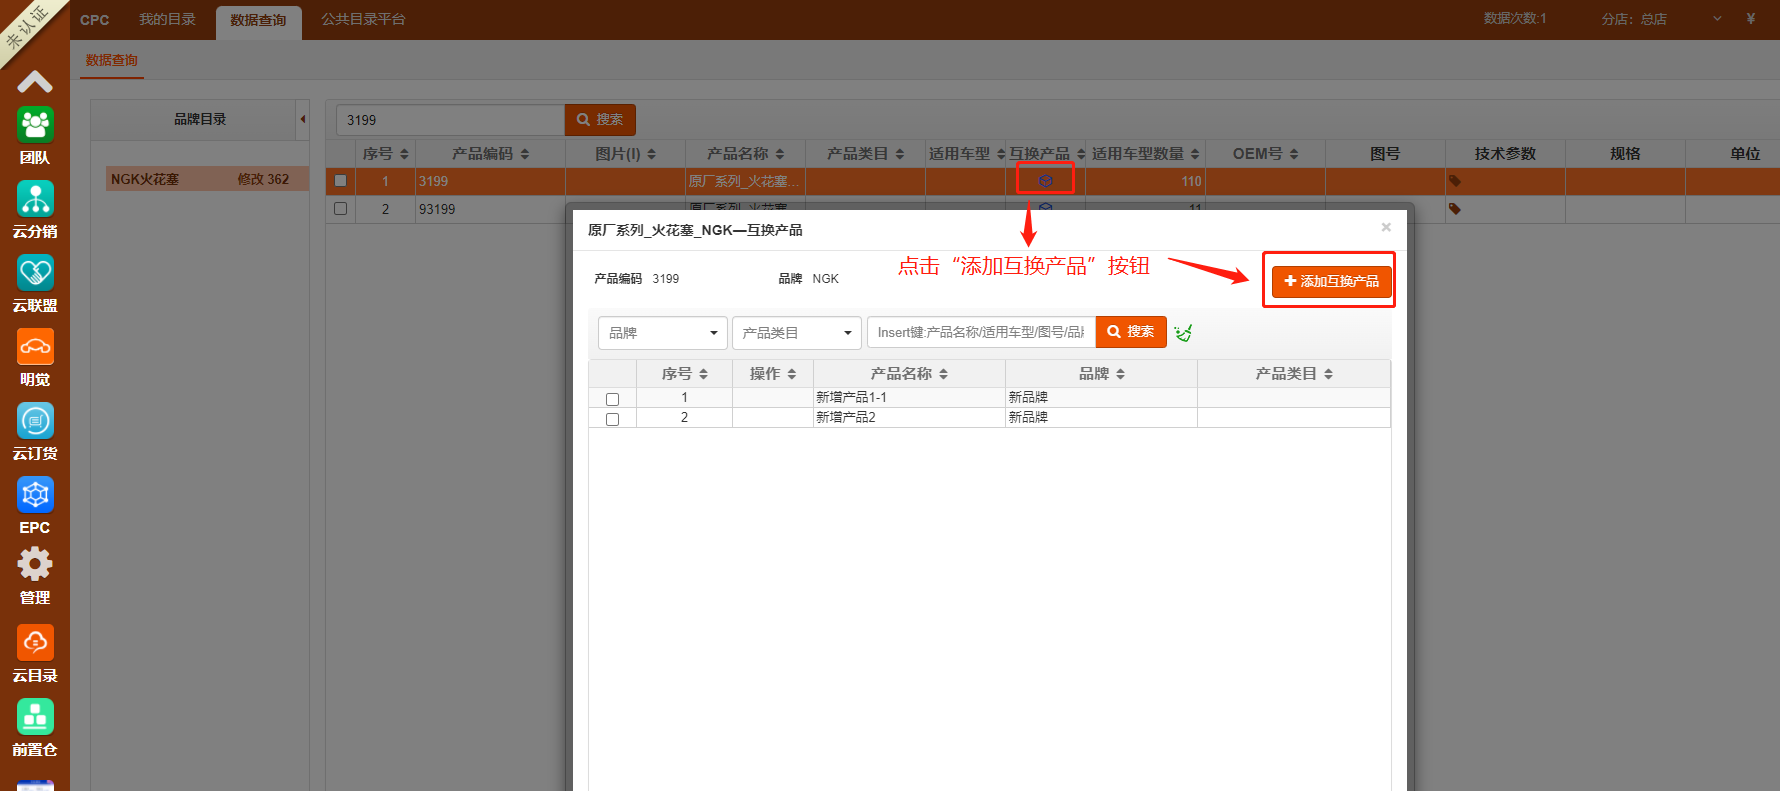Screen dimensions: 1780x791
Task: Click the up chevron above sidebar icons
Action: pyautogui.click(x=35, y=81)
